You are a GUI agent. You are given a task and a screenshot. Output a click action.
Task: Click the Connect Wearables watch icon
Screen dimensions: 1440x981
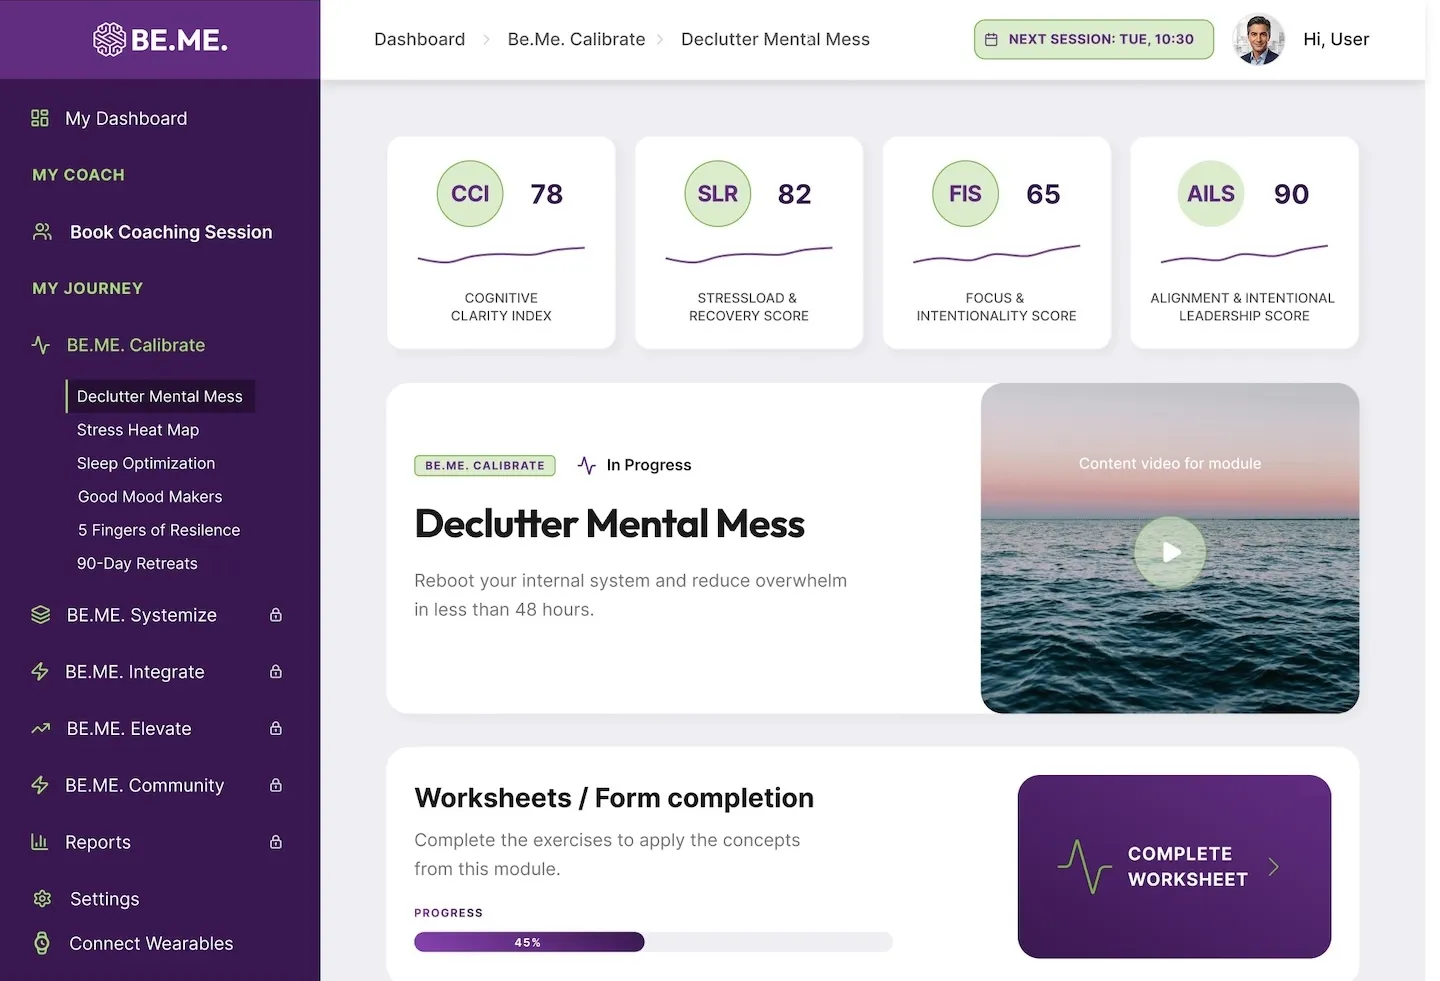coord(42,943)
